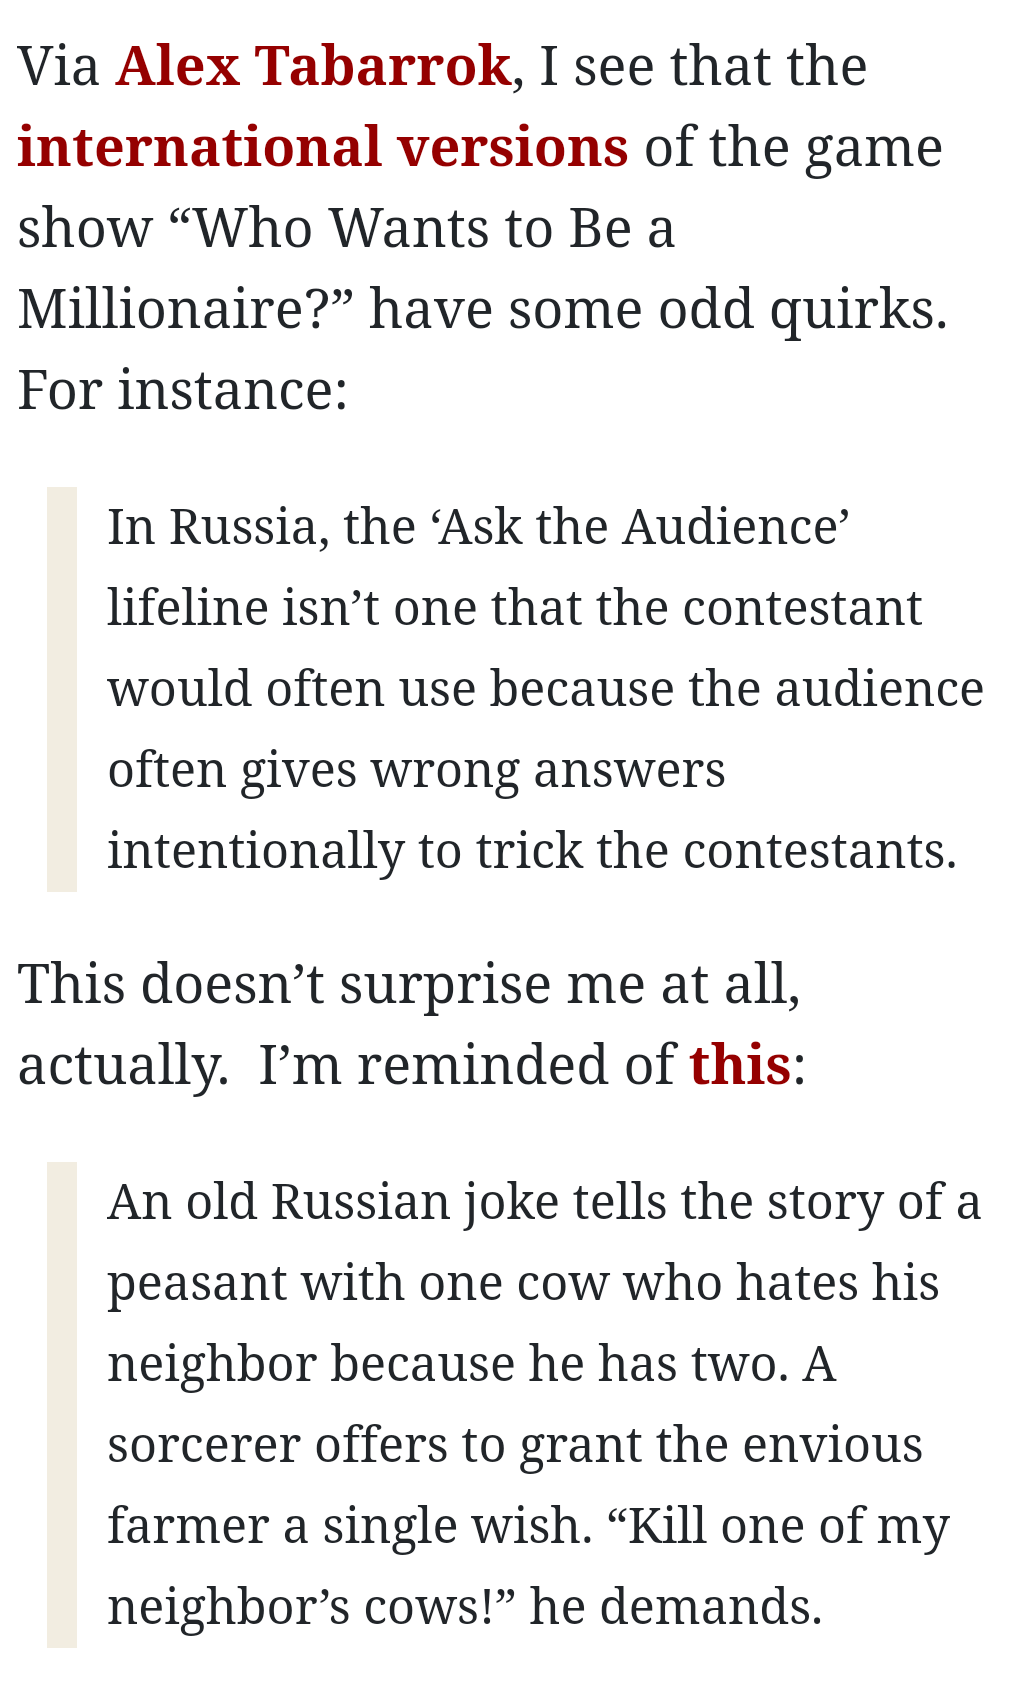This screenshot has width=1028, height=1704.
Task: Open the Alex Tabarrok link
Action: coord(313,67)
